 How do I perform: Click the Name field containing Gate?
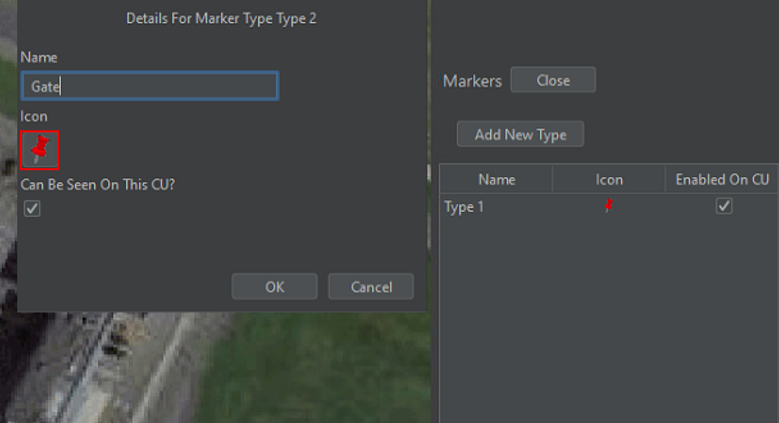coord(150,86)
